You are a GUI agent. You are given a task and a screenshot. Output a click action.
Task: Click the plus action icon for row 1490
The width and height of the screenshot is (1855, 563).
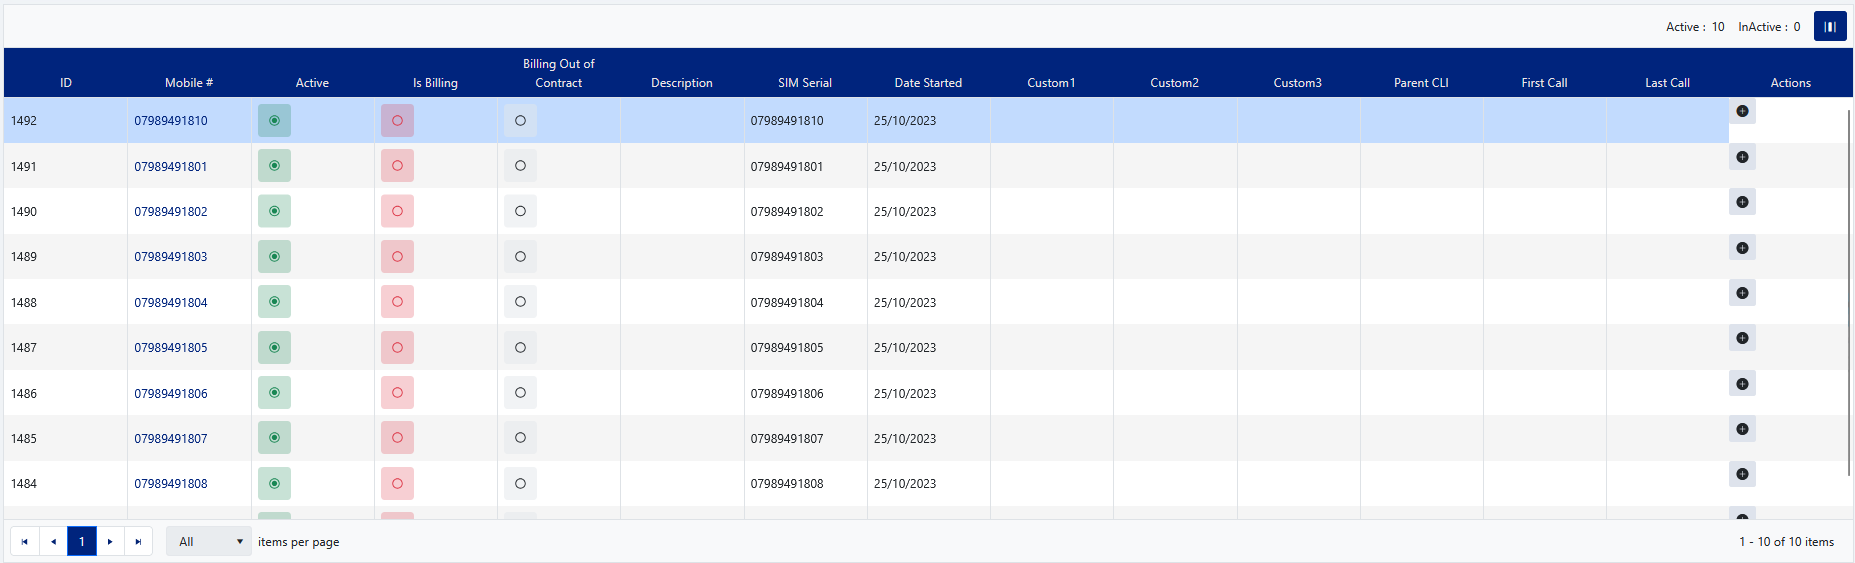point(1742,202)
